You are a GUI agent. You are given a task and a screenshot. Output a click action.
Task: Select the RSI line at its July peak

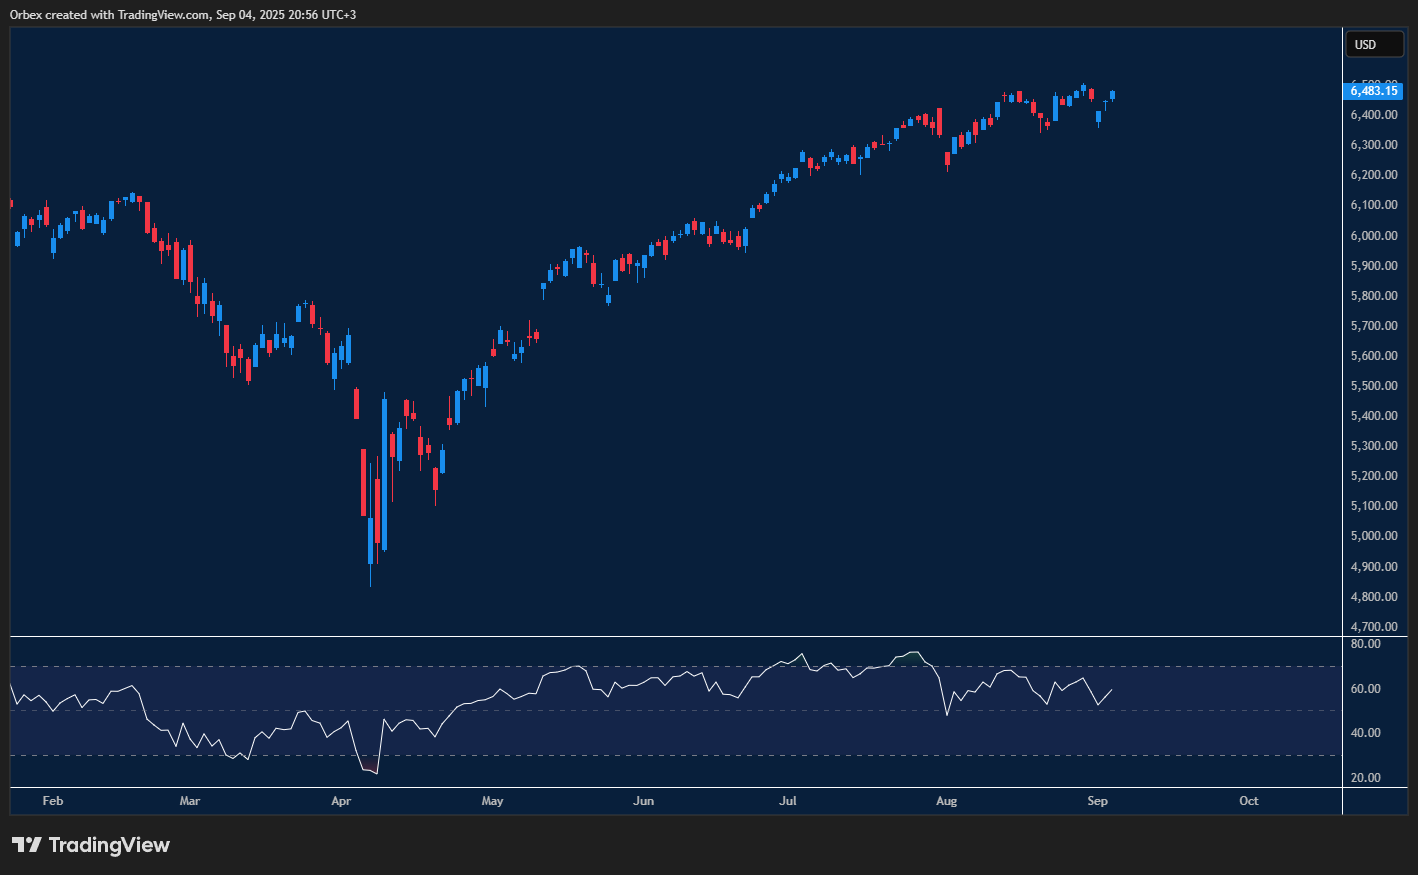(800, 655)
